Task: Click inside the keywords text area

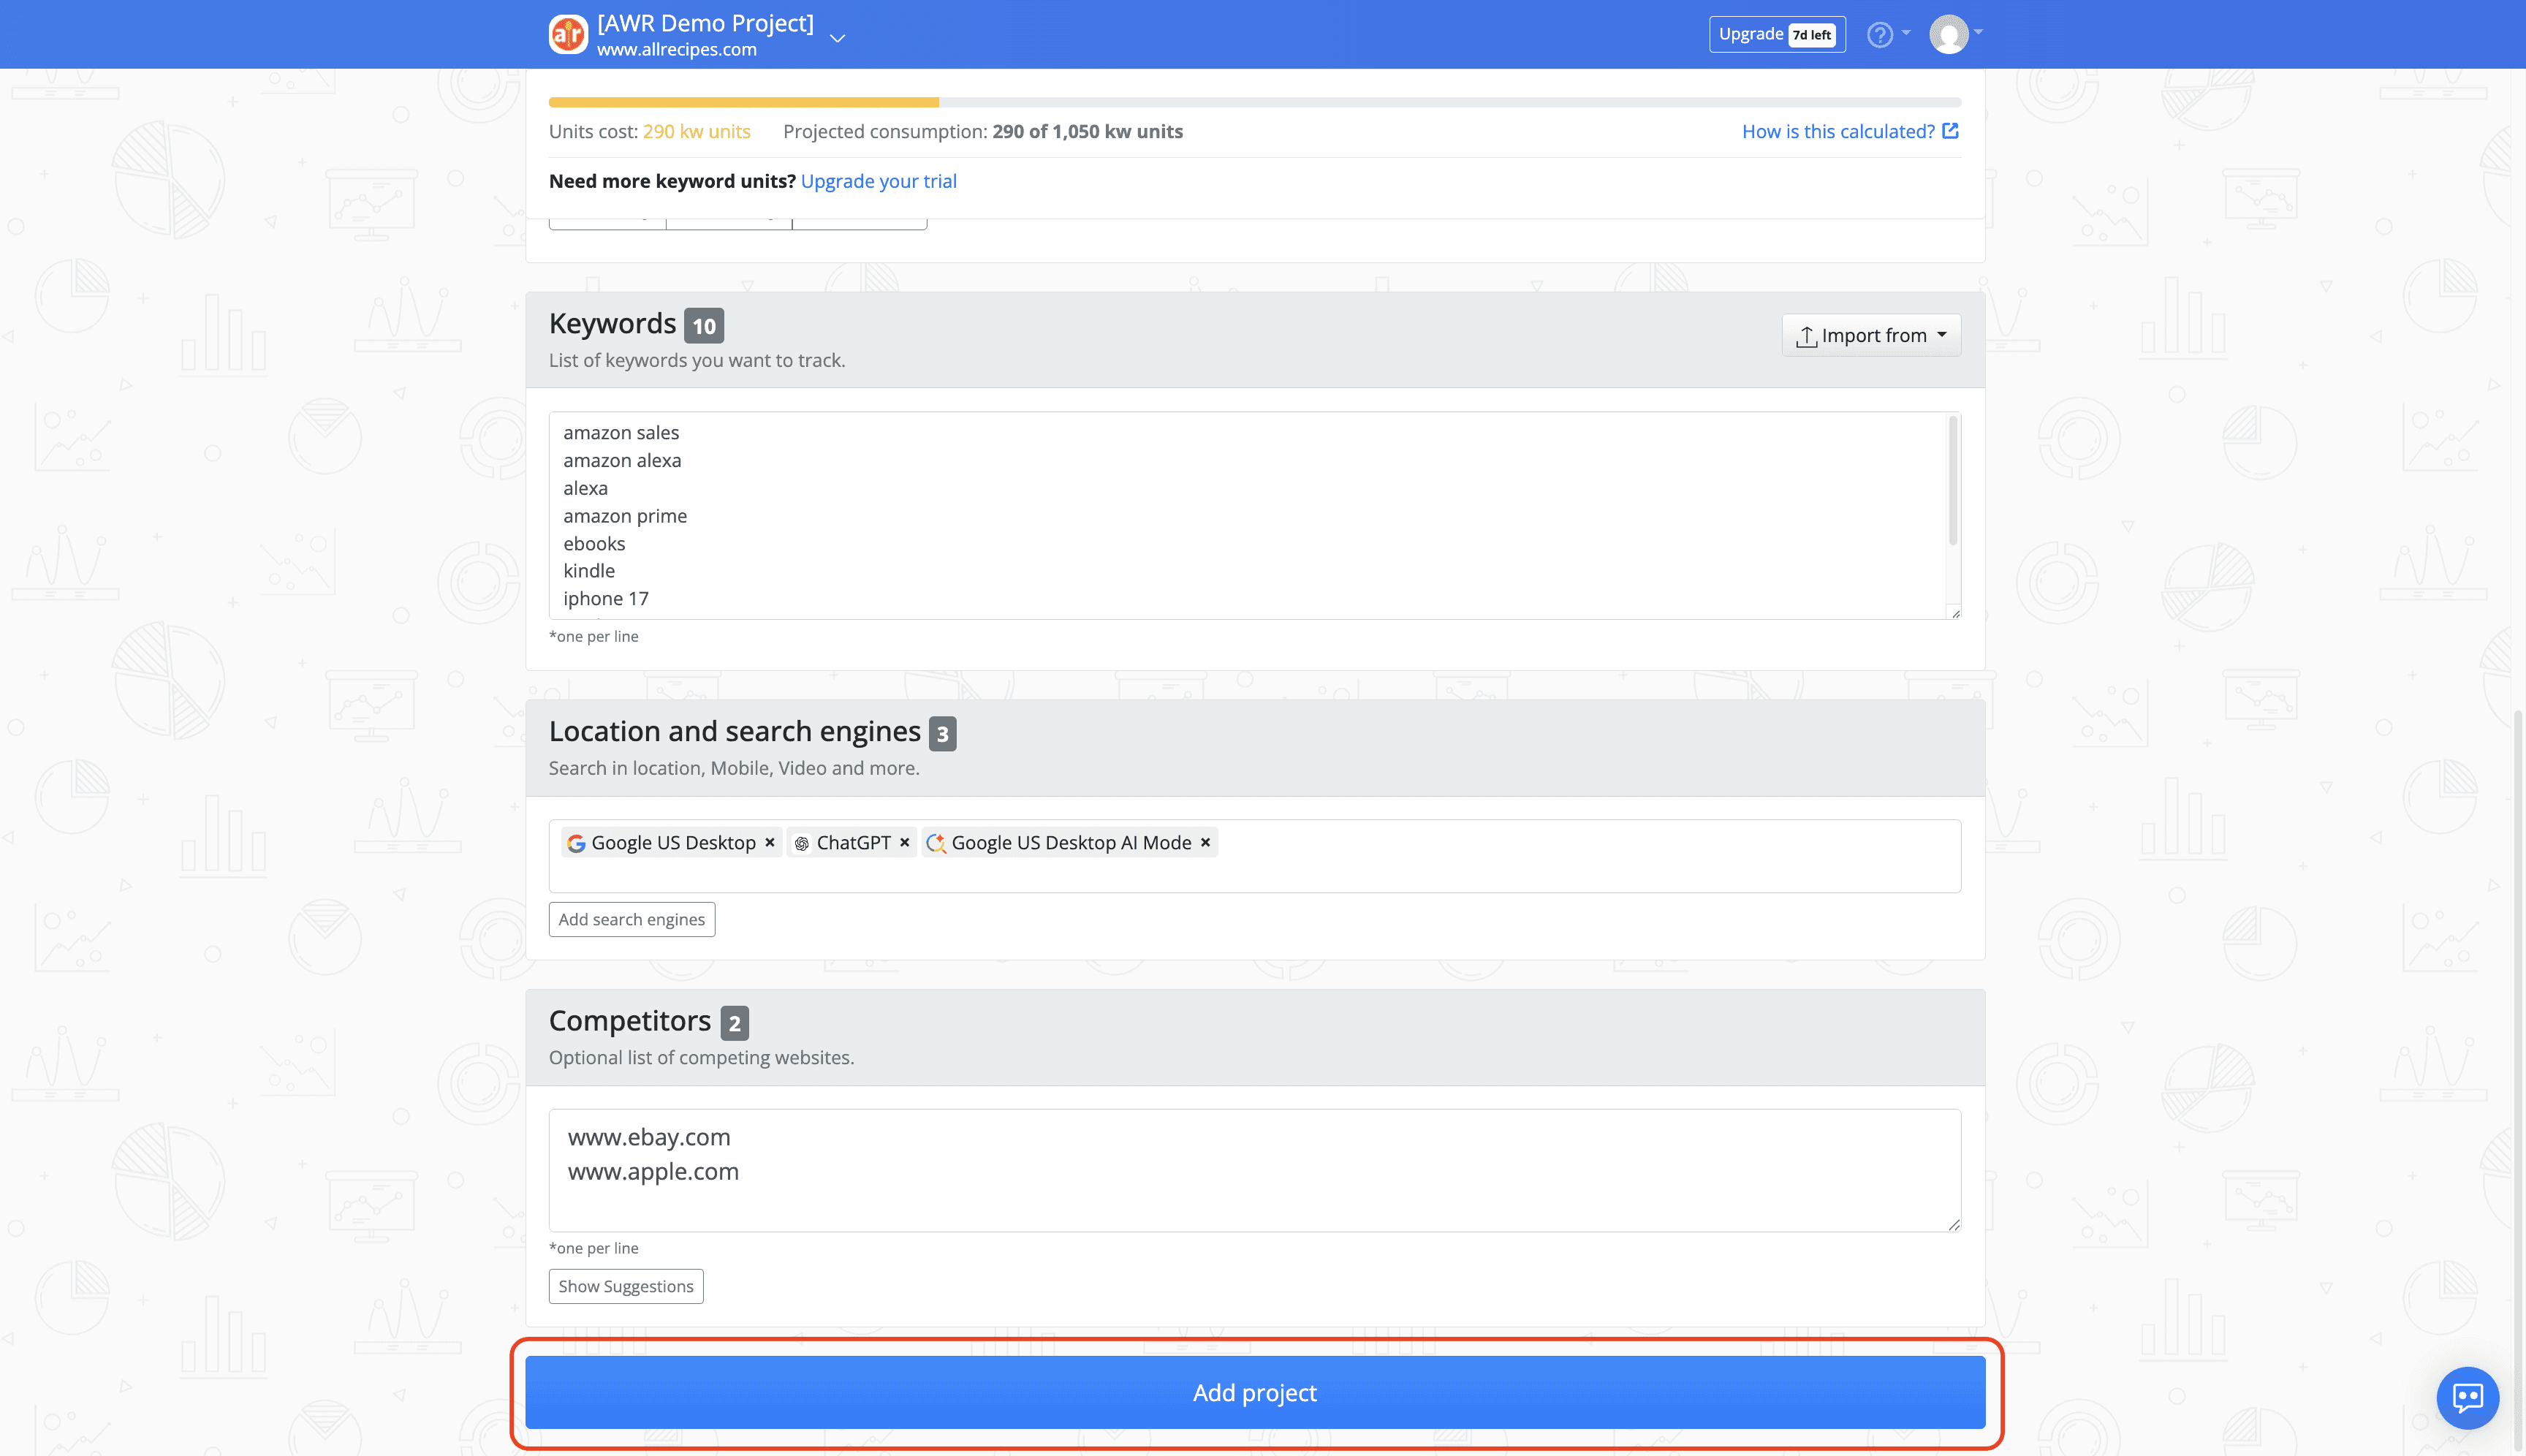Action: pos(1254,515)
